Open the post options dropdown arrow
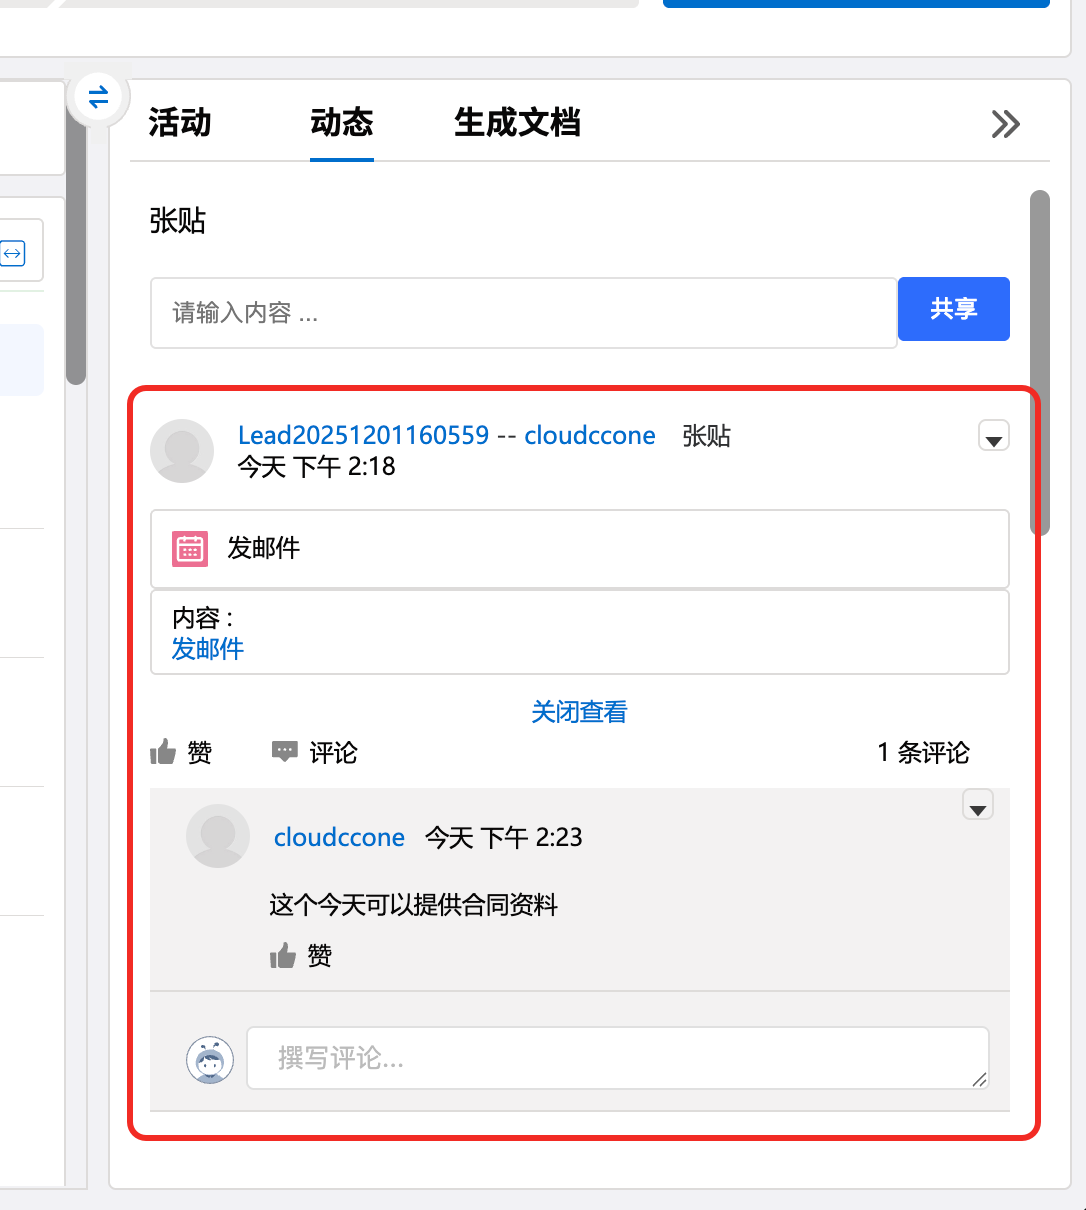Image resolution: width=1086 pixels, height=1210 pixels. click(993, 437)
